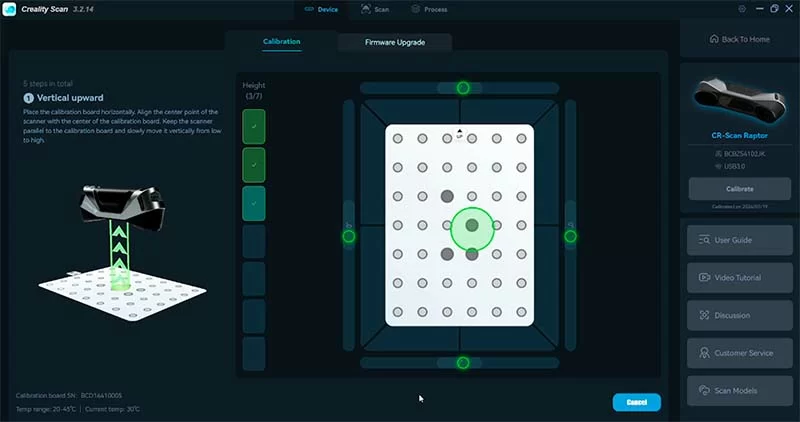The image size is (800, 422).
Task: Go to the Scan section label
Action: click(x=382, y=9)
